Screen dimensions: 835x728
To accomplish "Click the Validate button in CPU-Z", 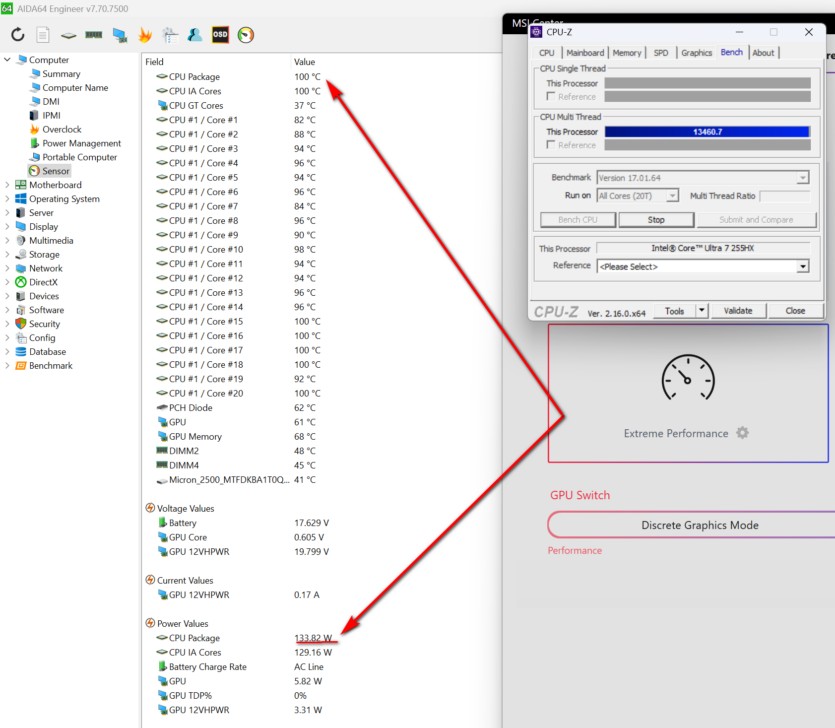I will pyautogui.click(x=738, y=311).
